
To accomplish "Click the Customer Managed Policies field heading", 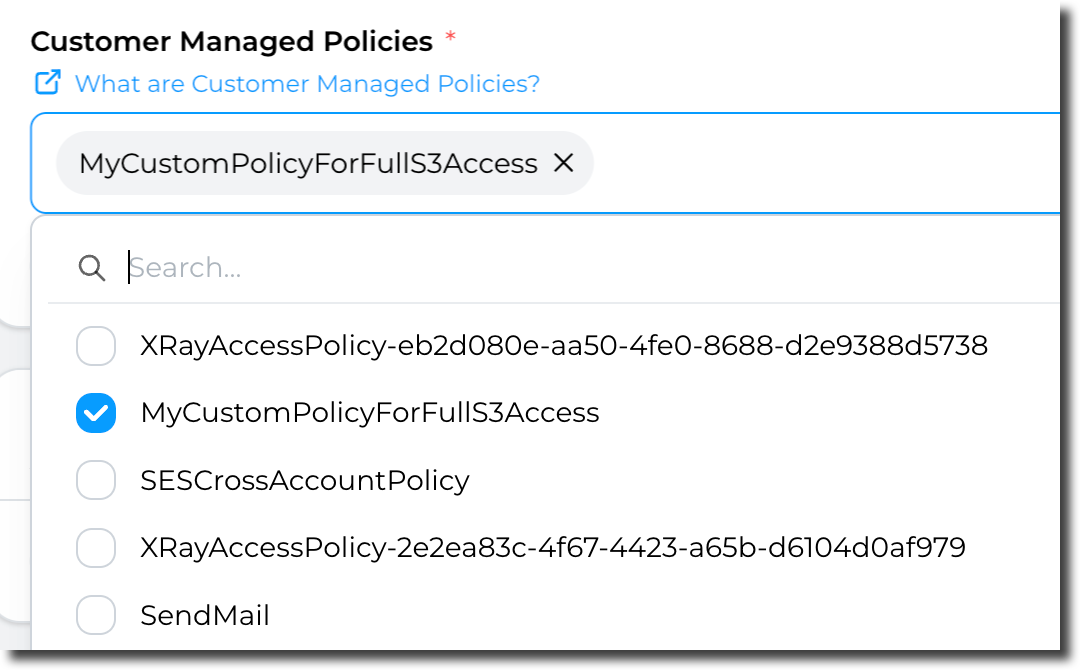I will (x=231, y=42).
